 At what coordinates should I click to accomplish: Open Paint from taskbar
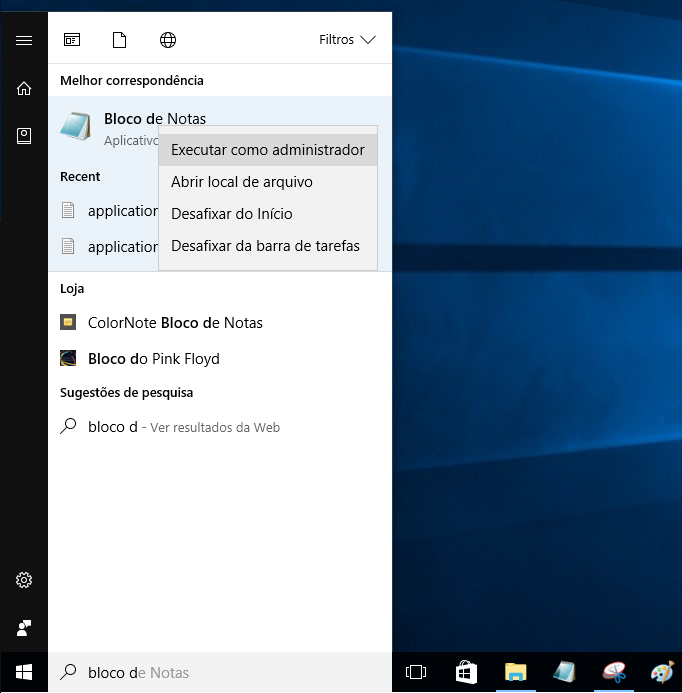662,672
